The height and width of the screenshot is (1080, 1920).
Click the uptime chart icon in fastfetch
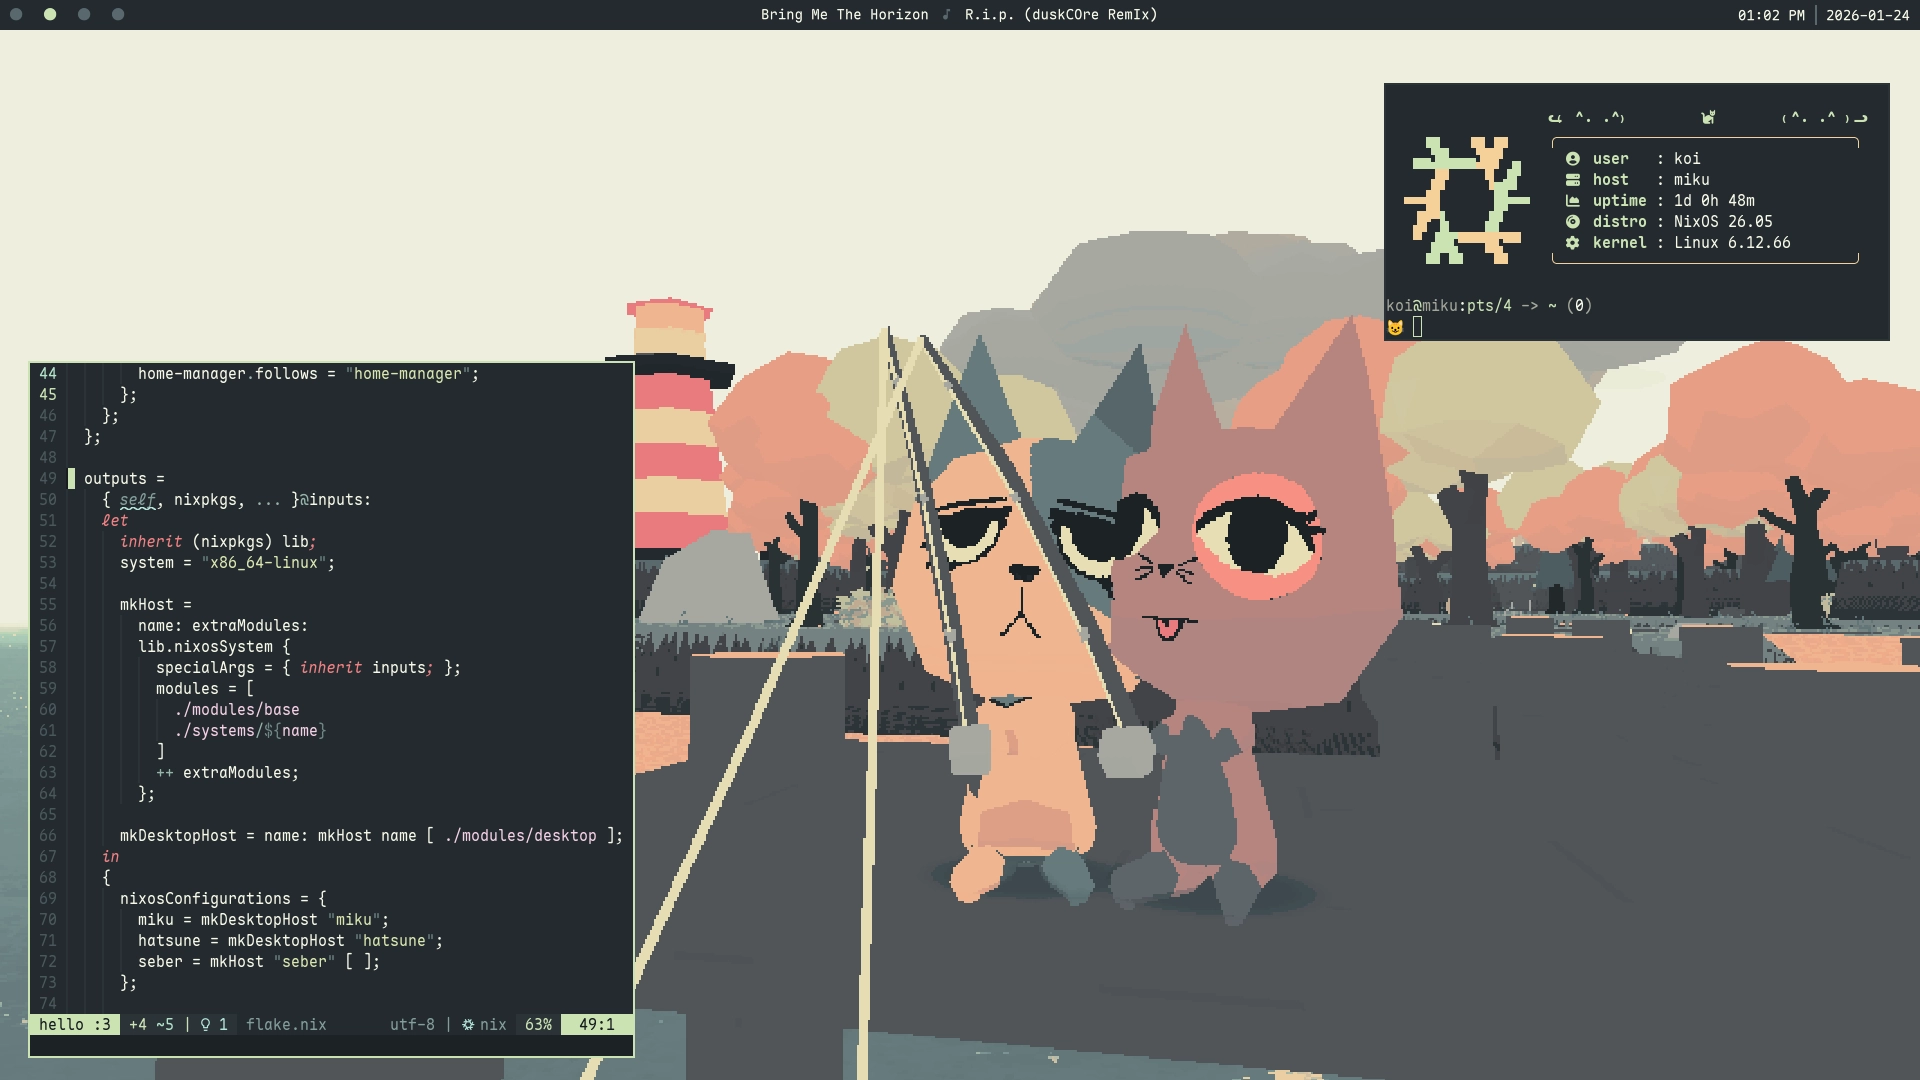point(1571,200)
